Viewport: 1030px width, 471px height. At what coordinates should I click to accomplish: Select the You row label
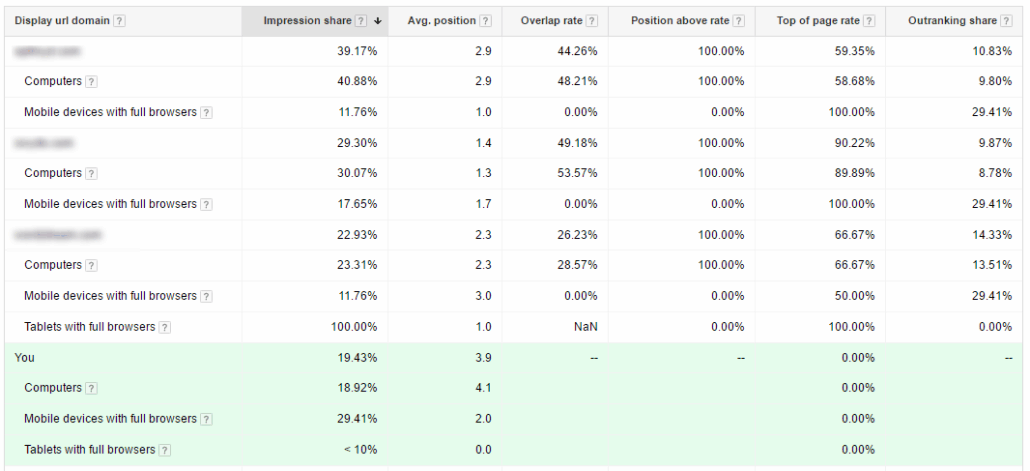(25, 357)
